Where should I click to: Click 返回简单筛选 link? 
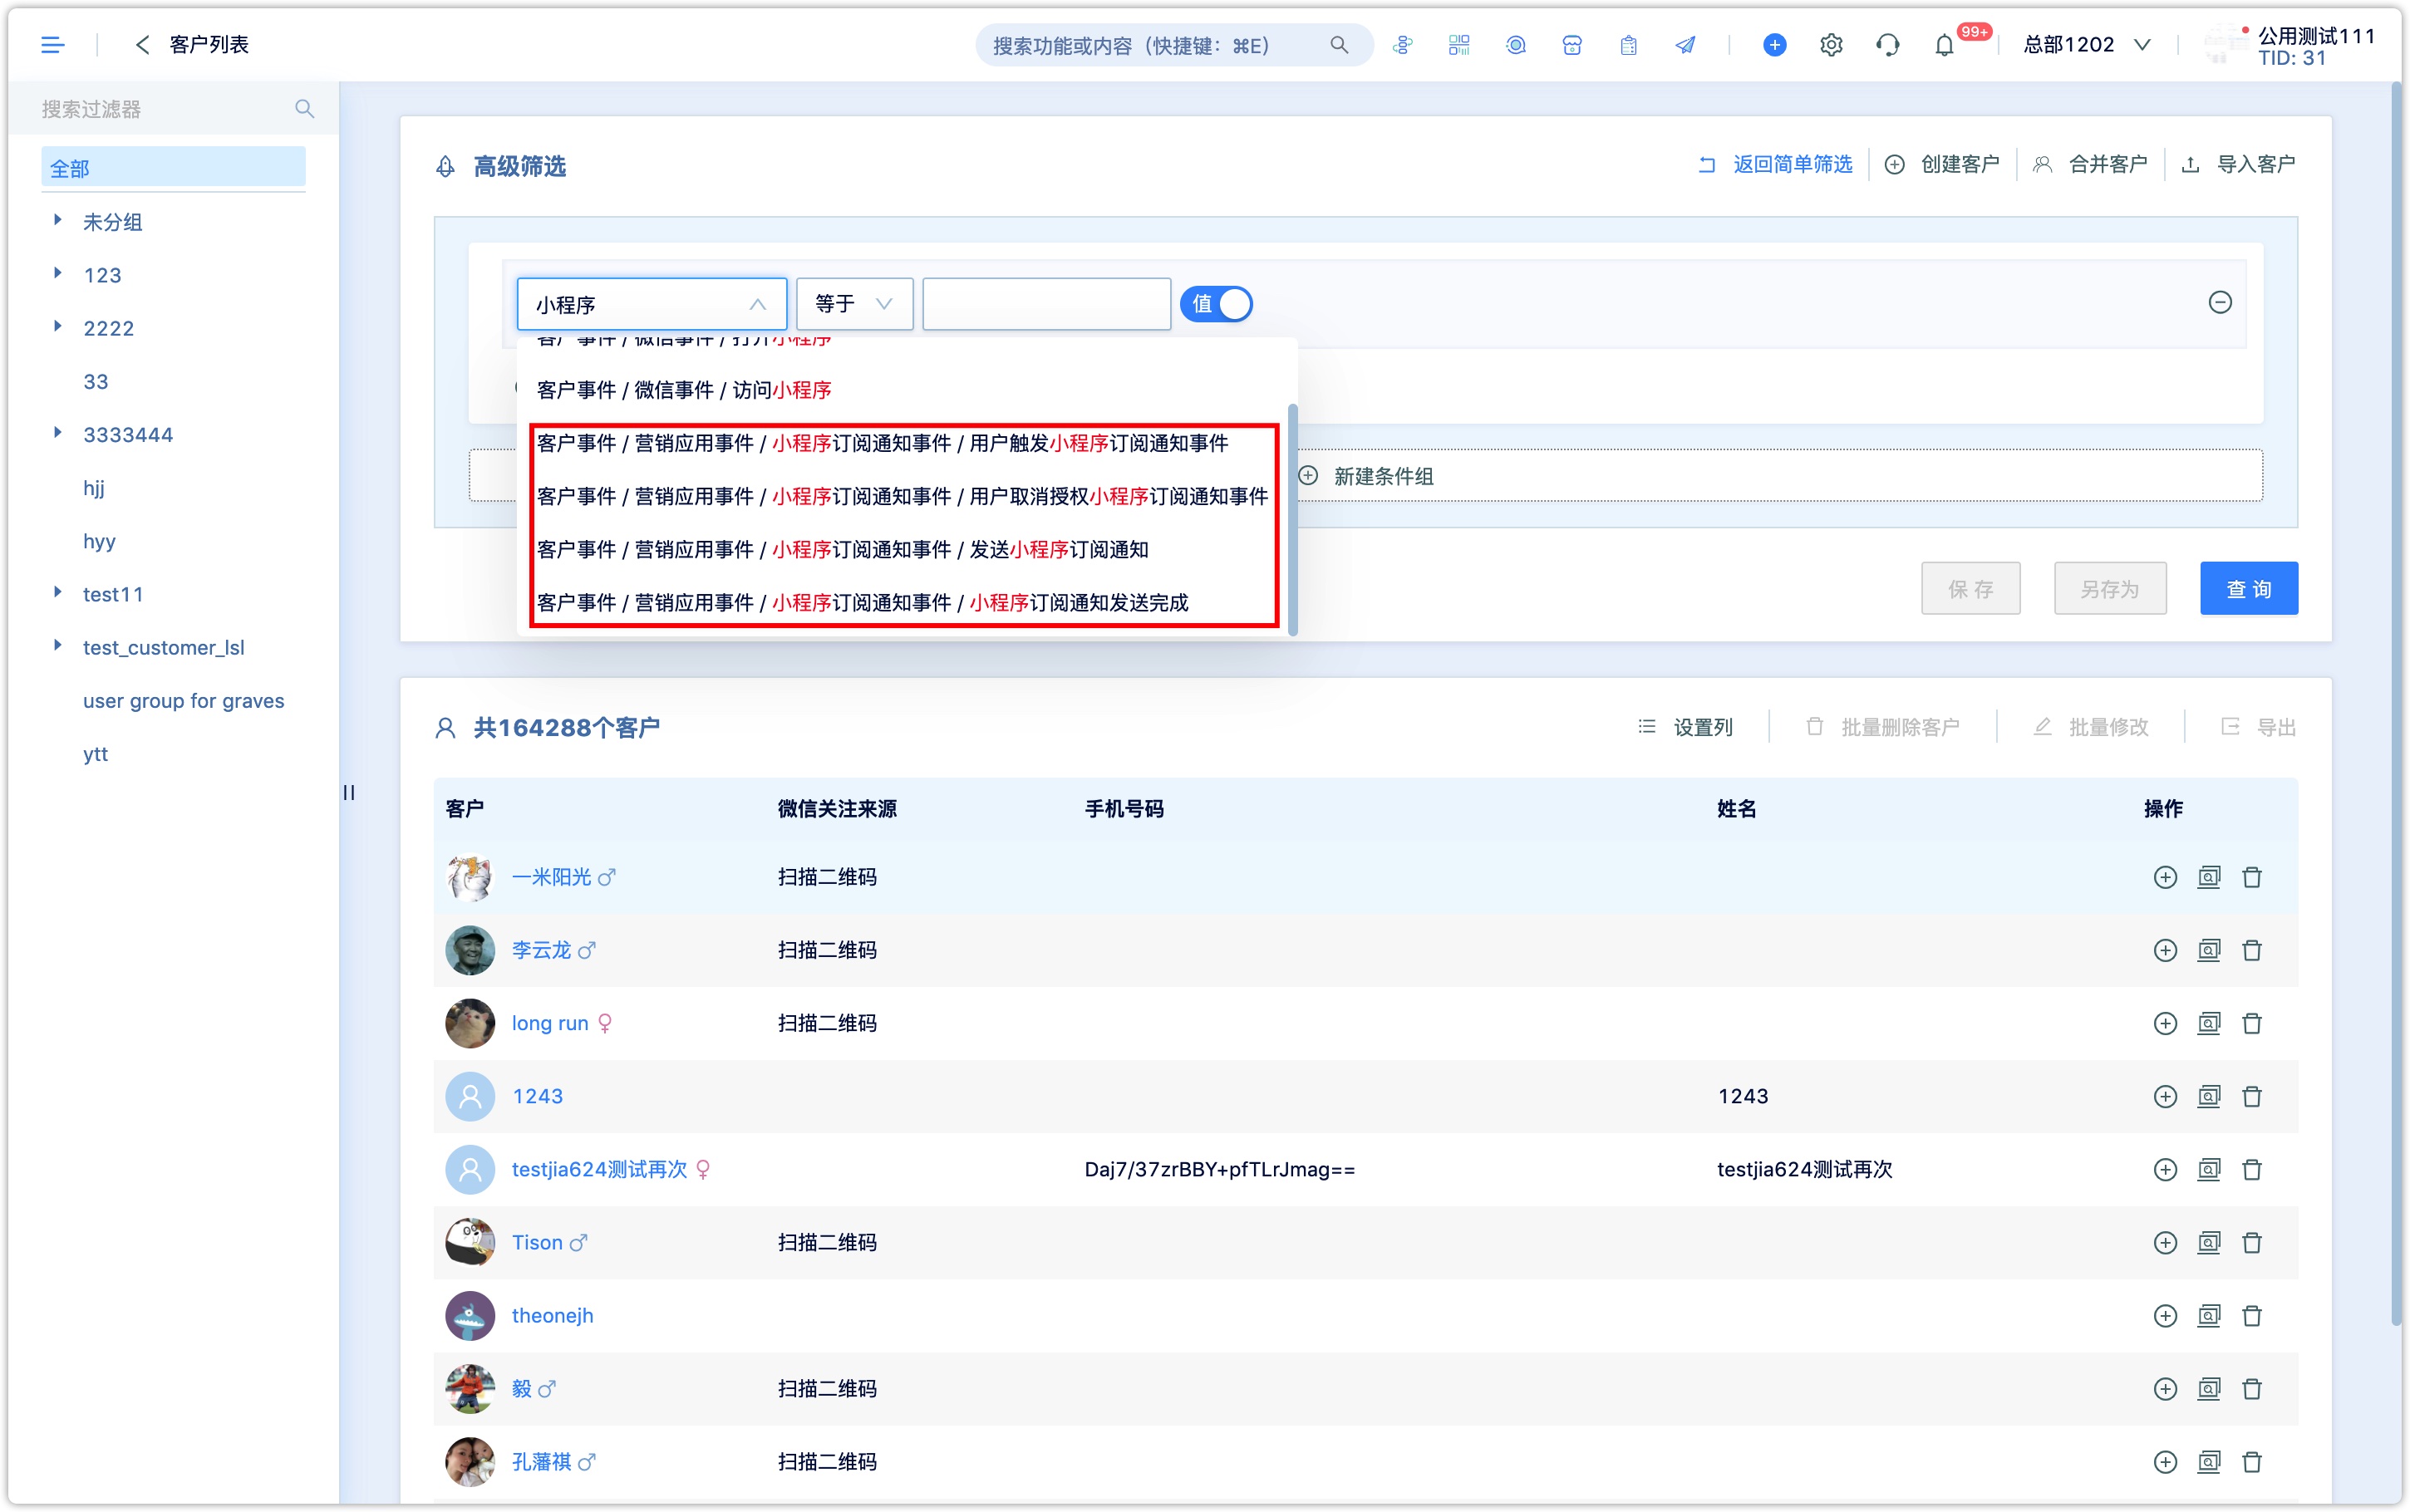coord(1775,164)
